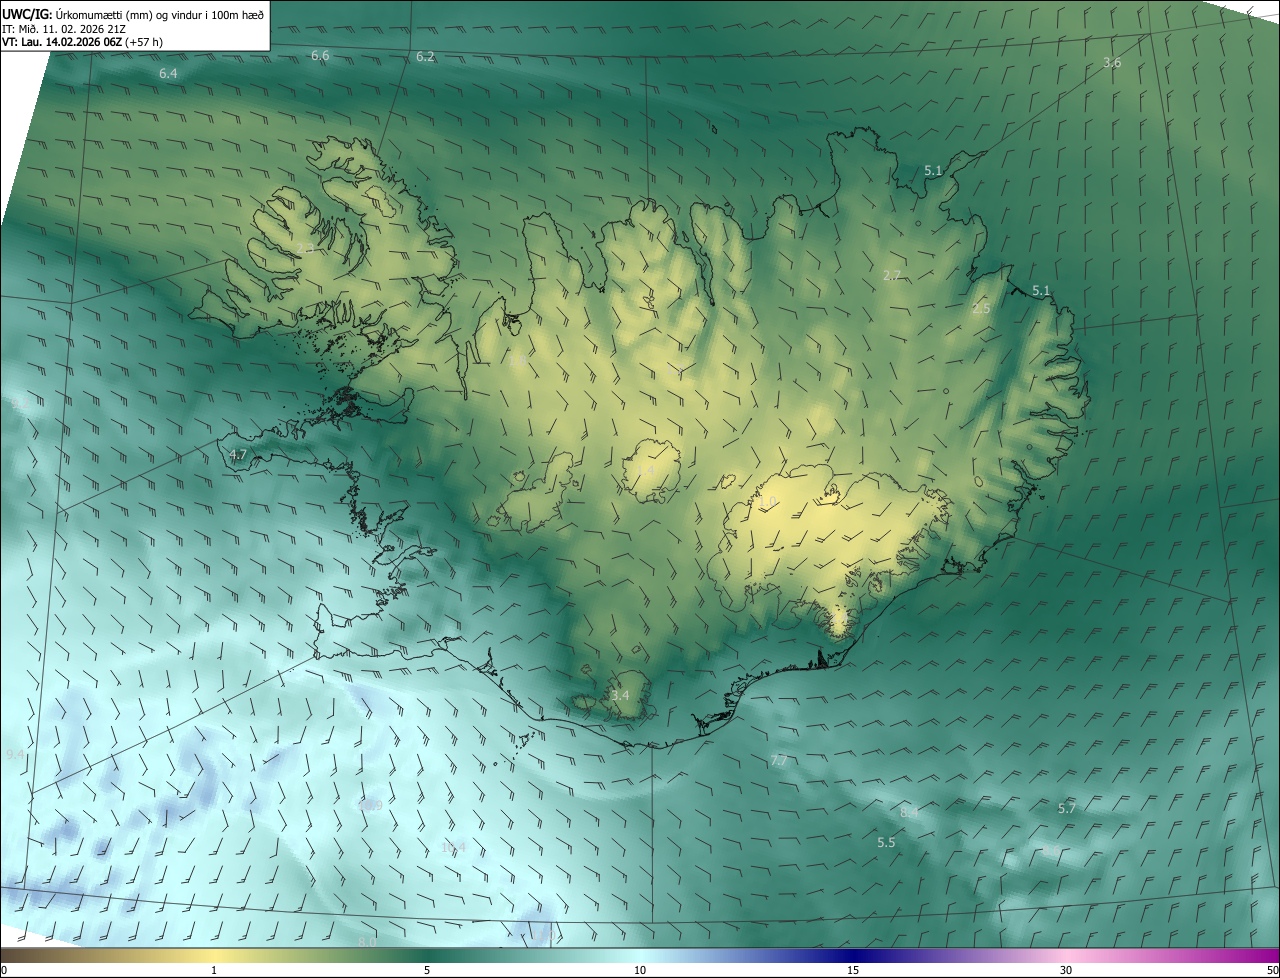This screenshot has height=978, width=1280.
Task: Click the 2.3 value label over the Westfjords
Action: click(x=305, y=248)
